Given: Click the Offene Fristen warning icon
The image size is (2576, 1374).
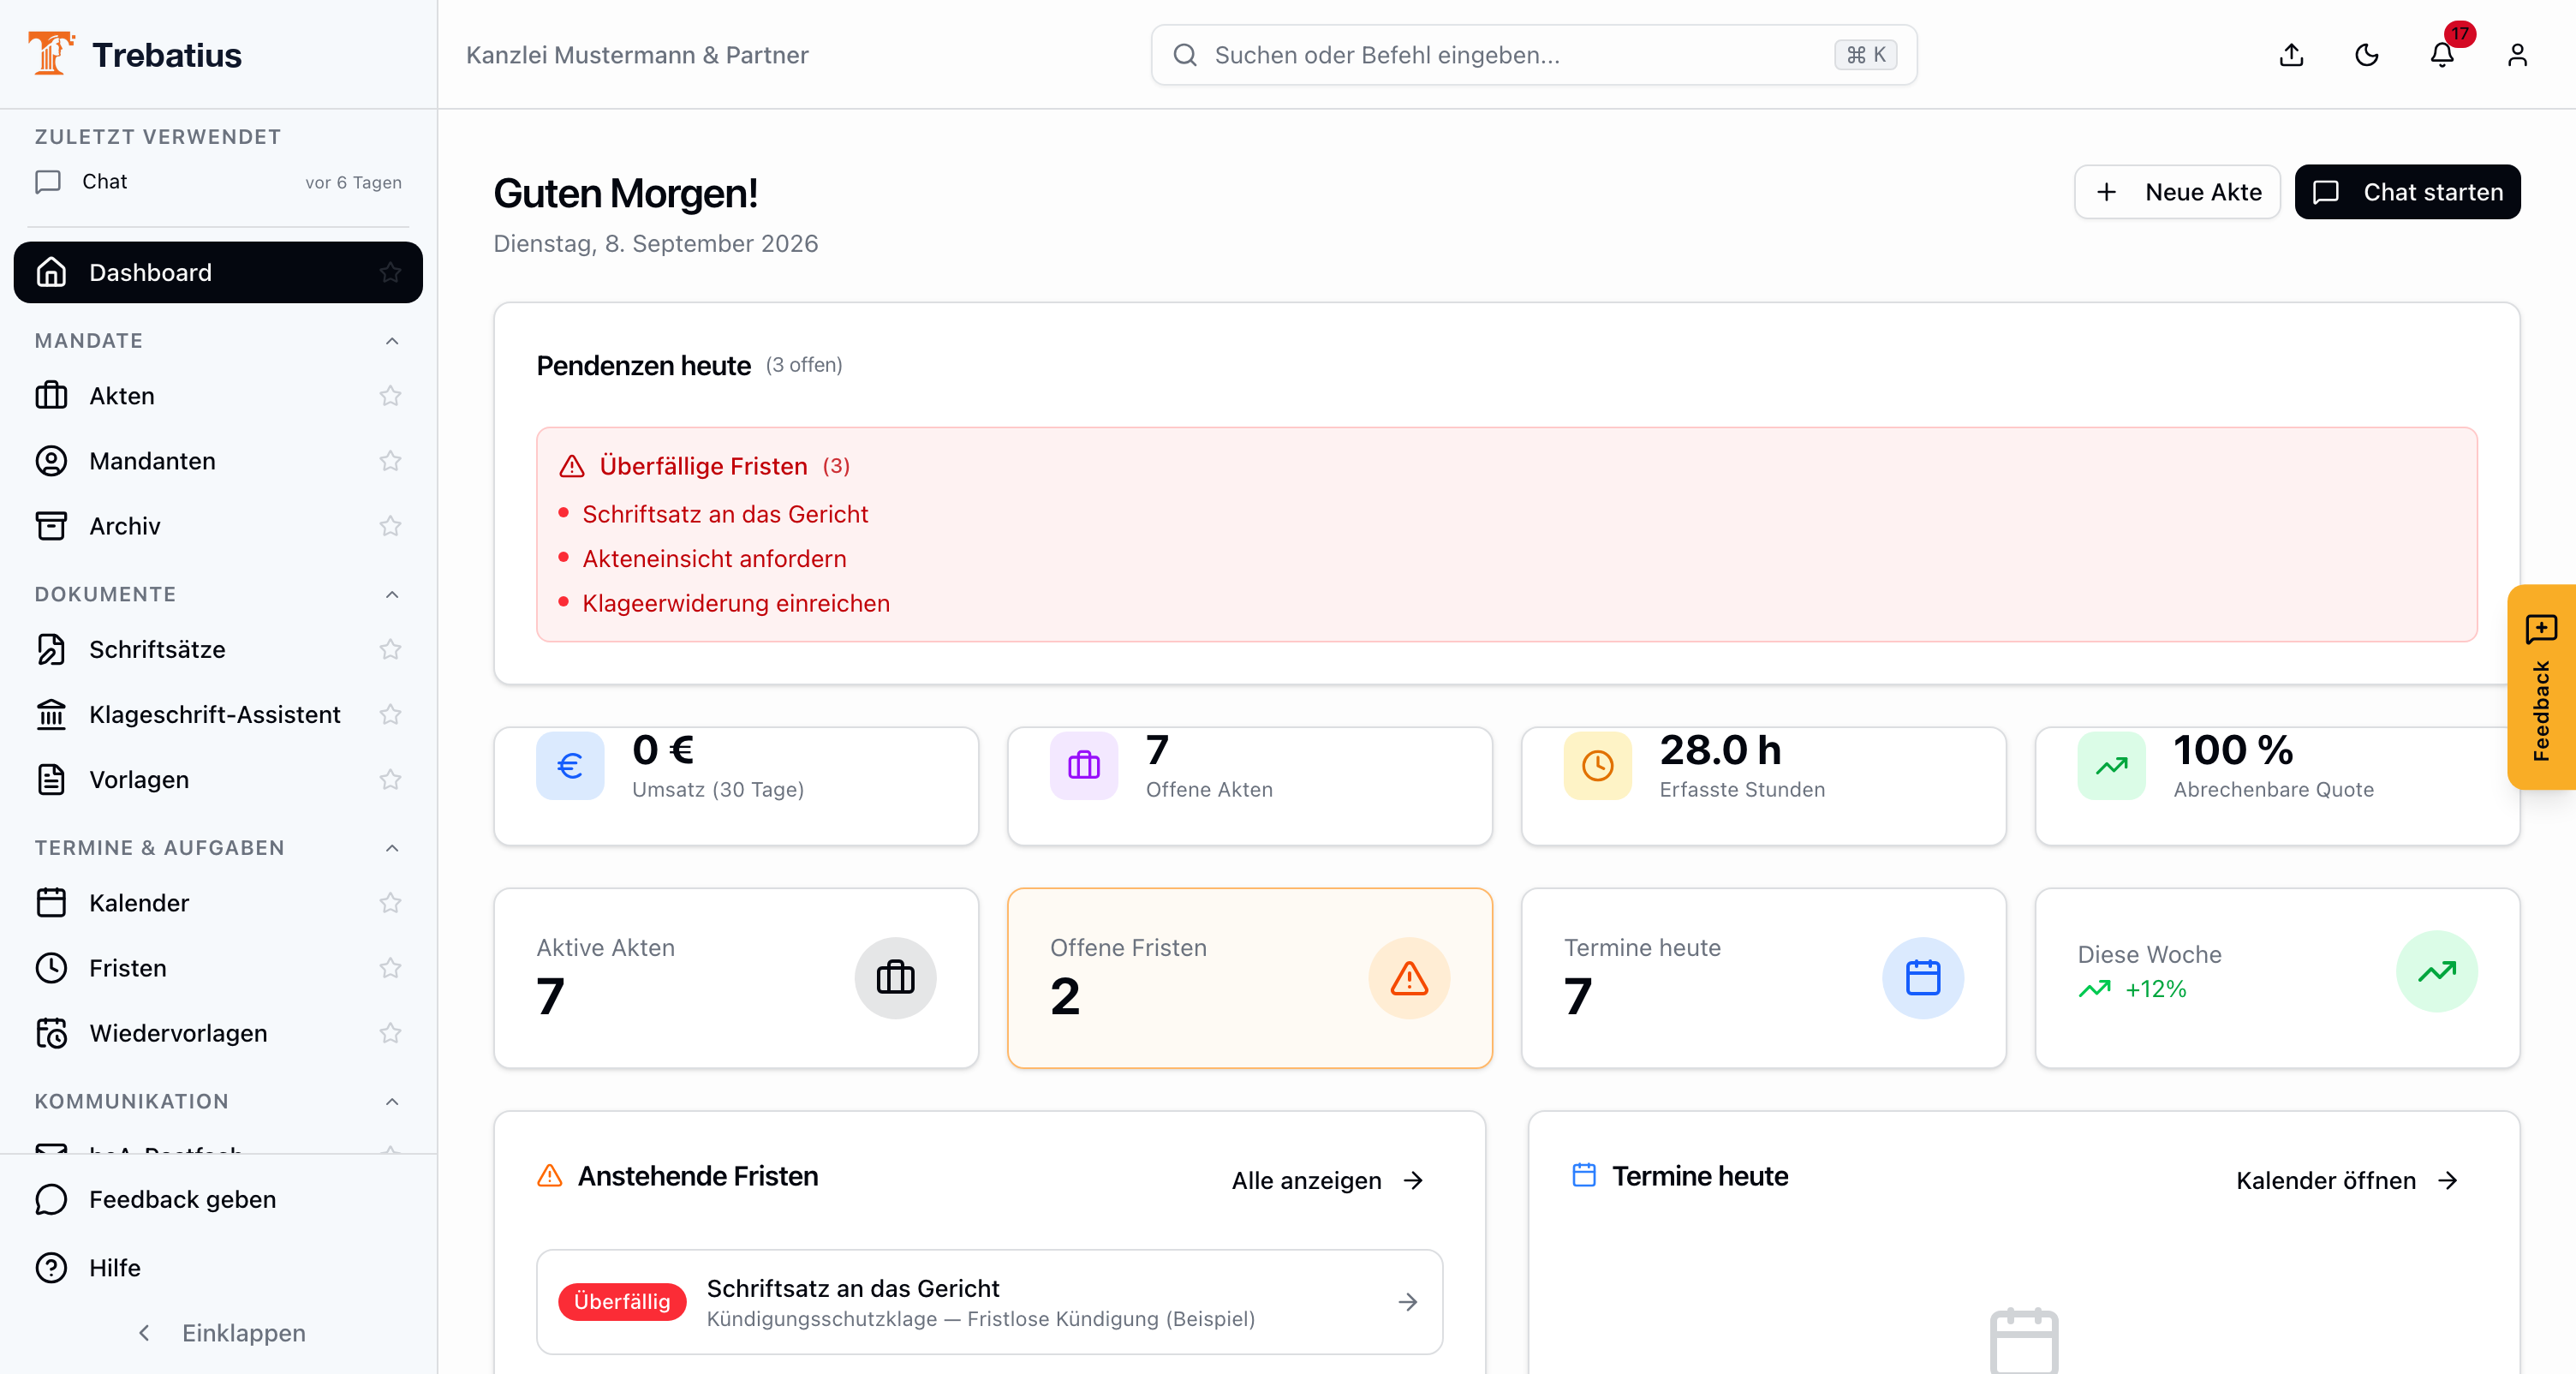Looking at the screenshot, I should pyautogui.click(x=1409, y=978).
